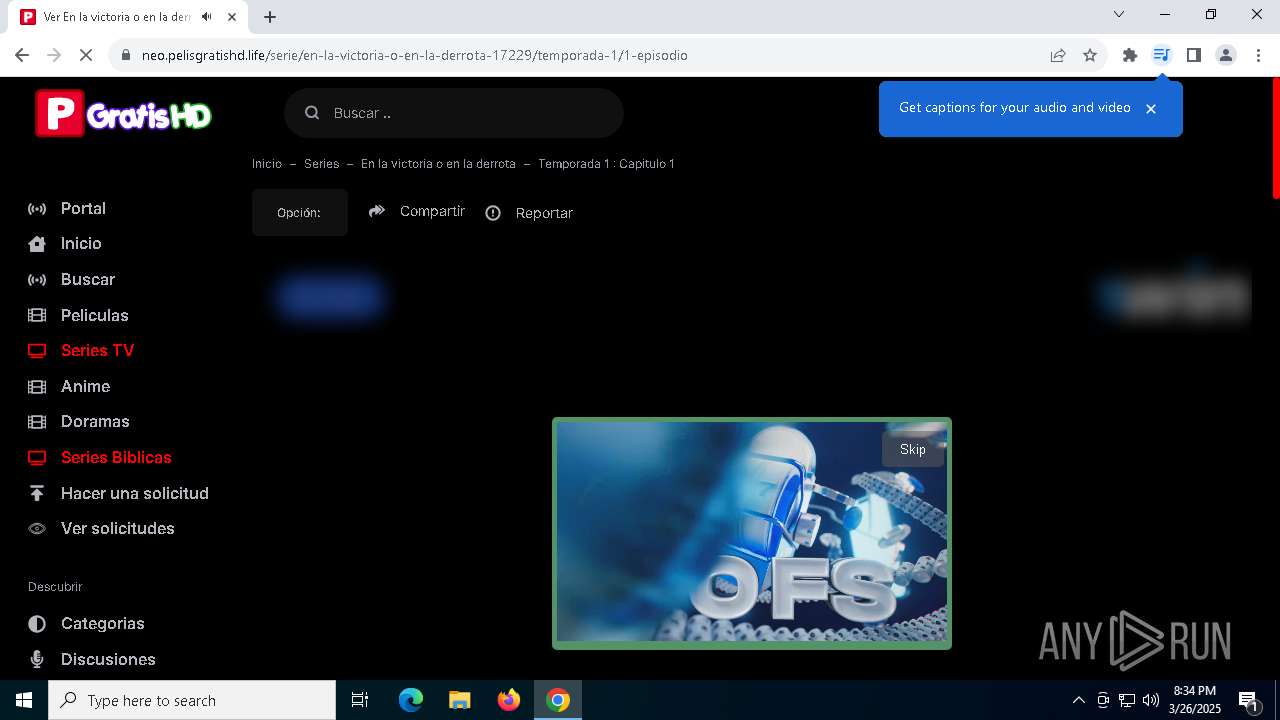Viewport: 1280px width, 720px height.
Task: Bookmark this page with the star icon
Action: (x=1090, y=55)
